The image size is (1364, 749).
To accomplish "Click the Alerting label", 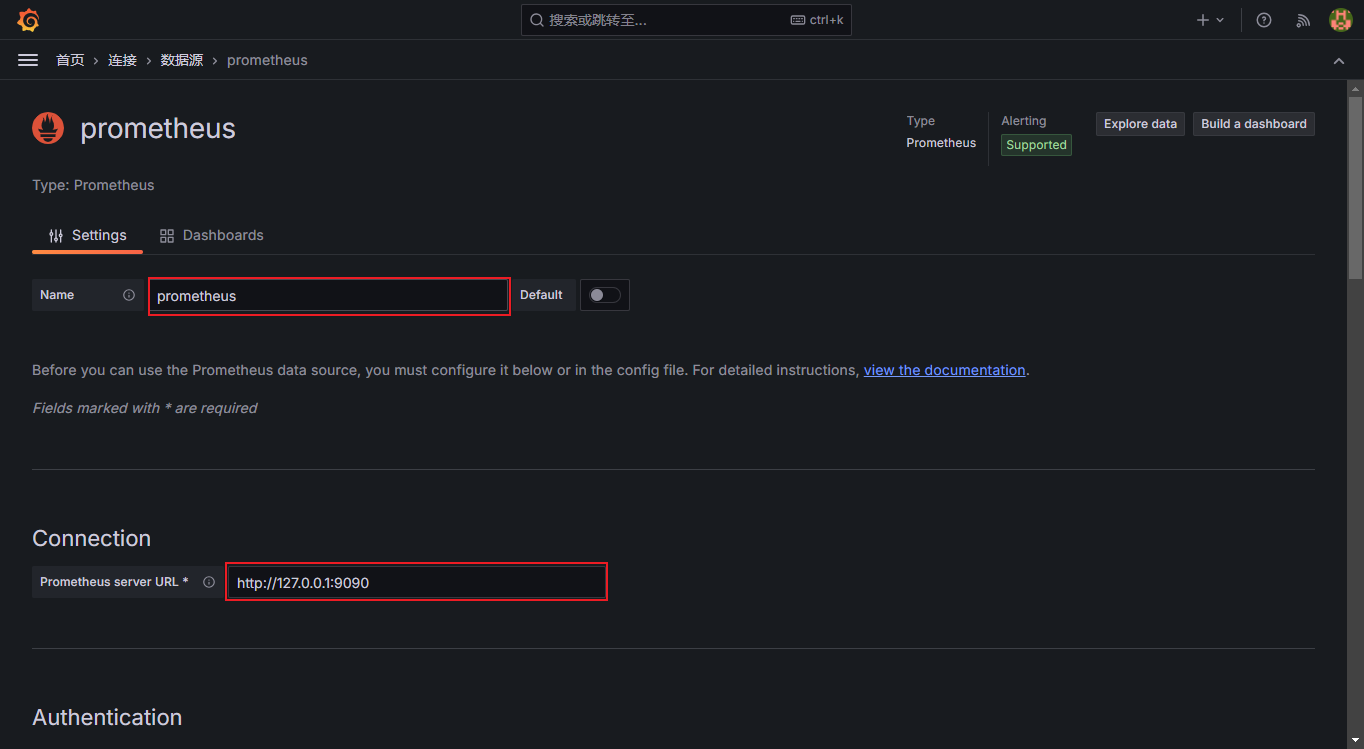I will (x=1024, y=121).
